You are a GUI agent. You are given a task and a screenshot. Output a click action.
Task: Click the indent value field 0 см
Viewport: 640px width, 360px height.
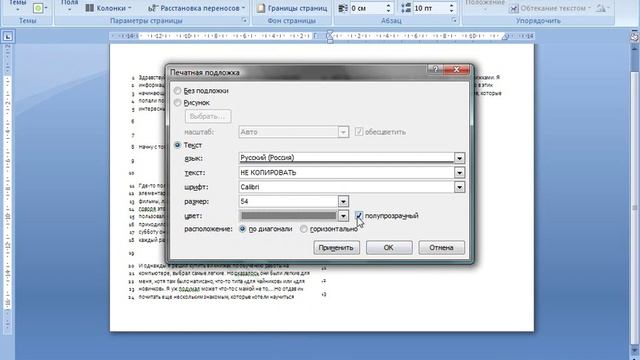[x=367, y=8]
